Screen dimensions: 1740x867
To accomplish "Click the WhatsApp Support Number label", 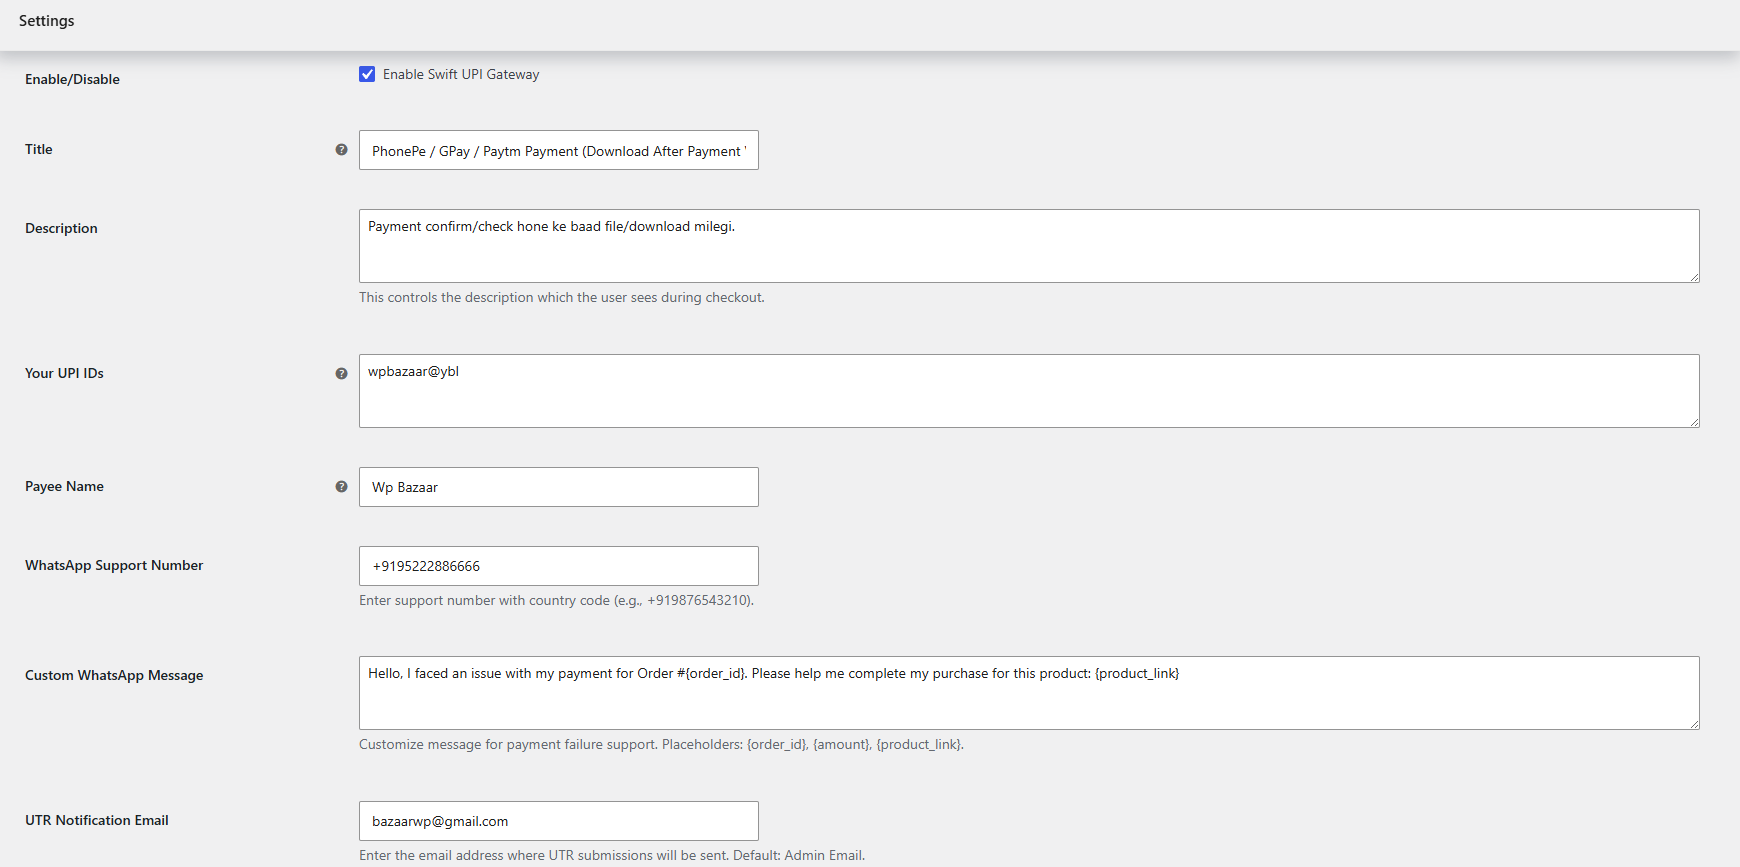I will [x=114, y=565].
